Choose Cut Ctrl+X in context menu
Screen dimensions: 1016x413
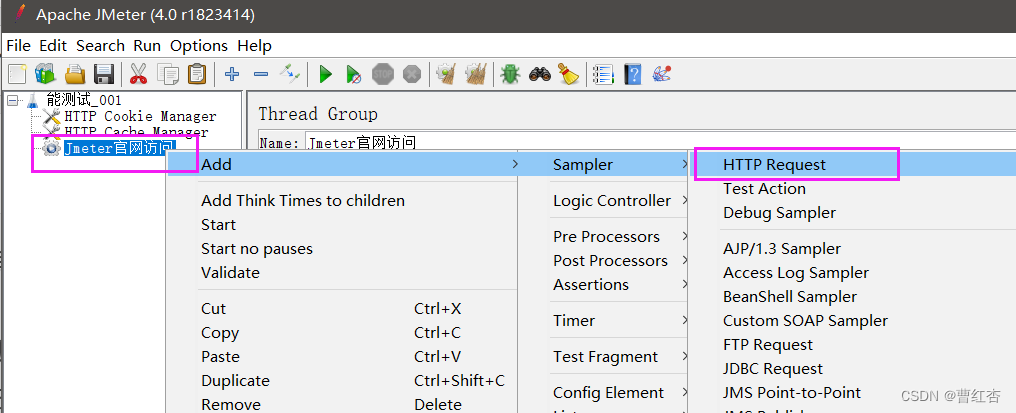(343, 309)
